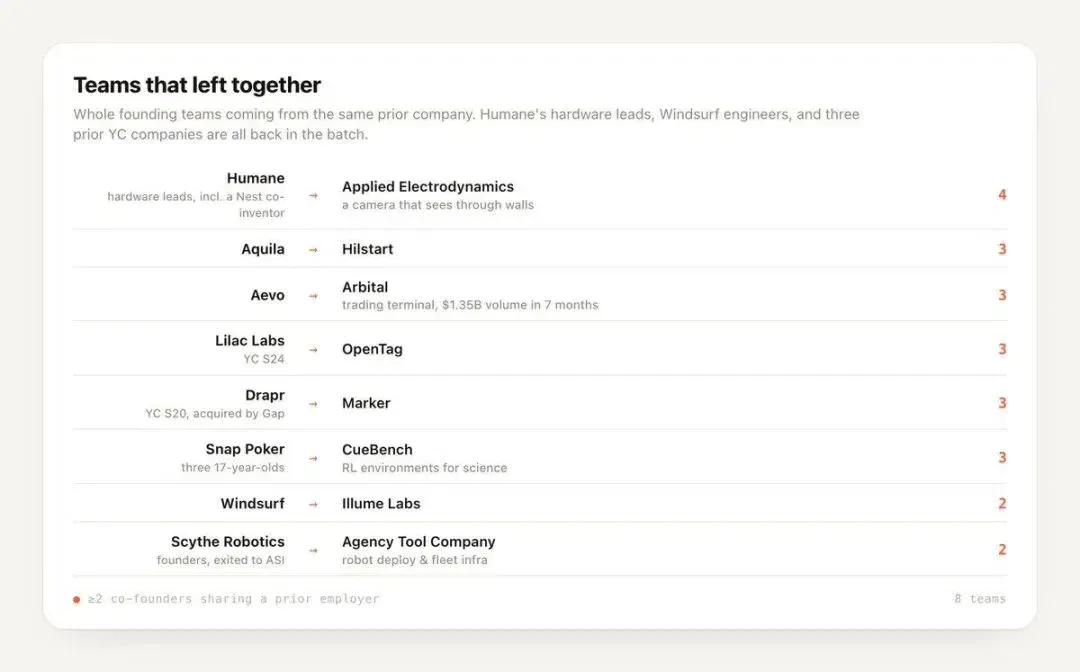Image resolution: width=1080 pixels, height=672 pixels.
Task: Select the Drapr prior company name
Action: (x=264, y=395)
